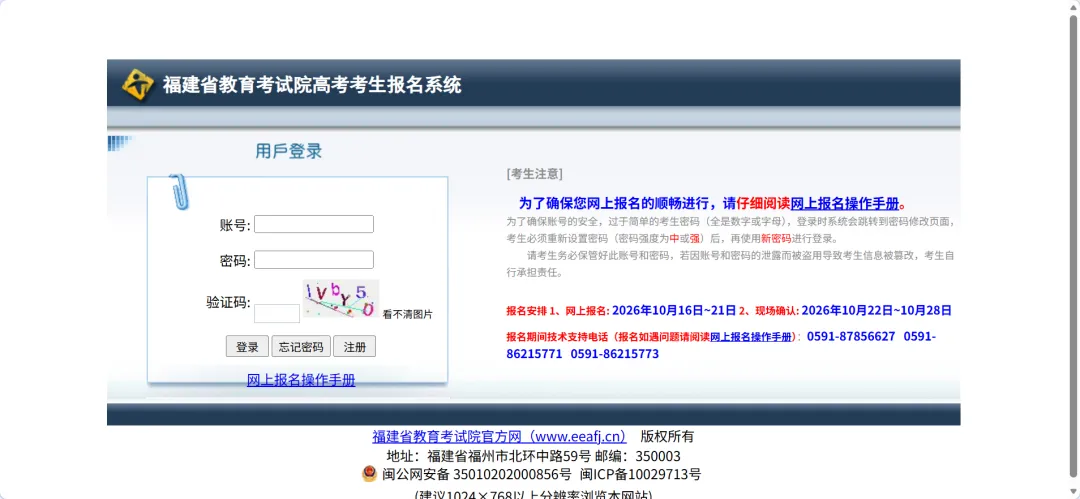Click the 闽公网安备 35010202000856号 text

click(x=477, y=474)
